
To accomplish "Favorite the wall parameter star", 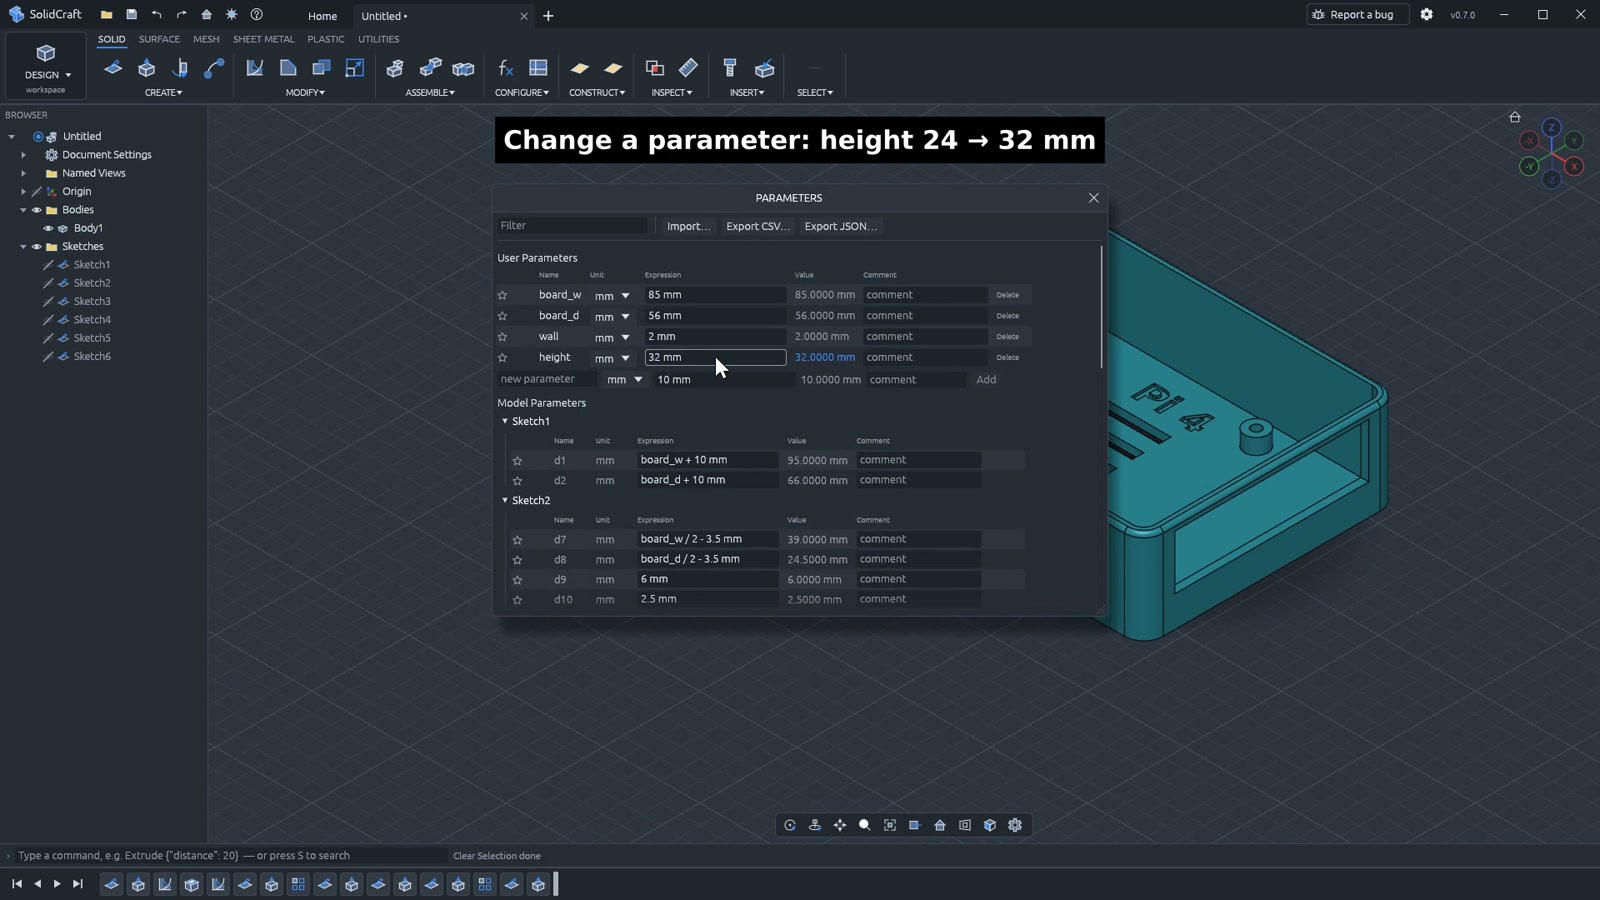I will (x=503, y=337).
